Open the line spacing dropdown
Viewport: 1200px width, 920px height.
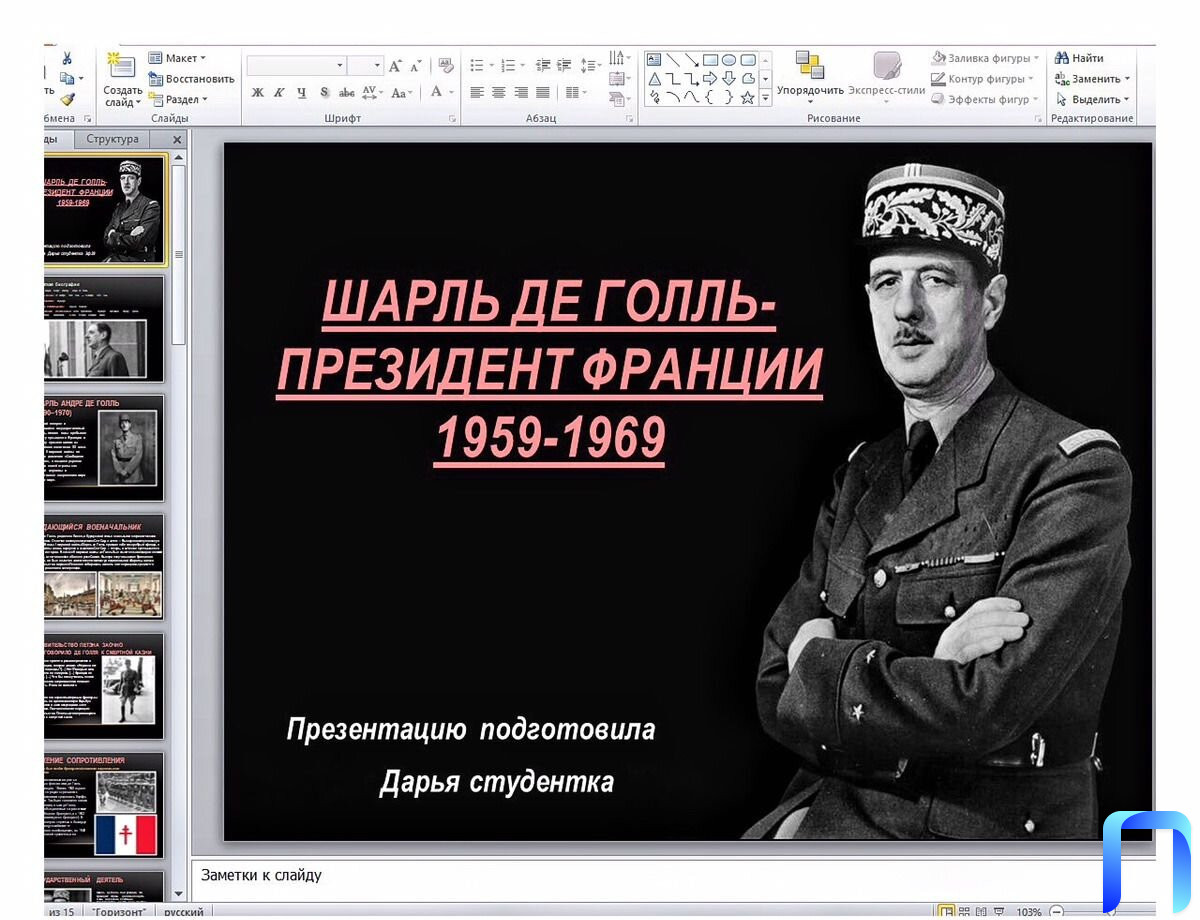click(591, 66)
